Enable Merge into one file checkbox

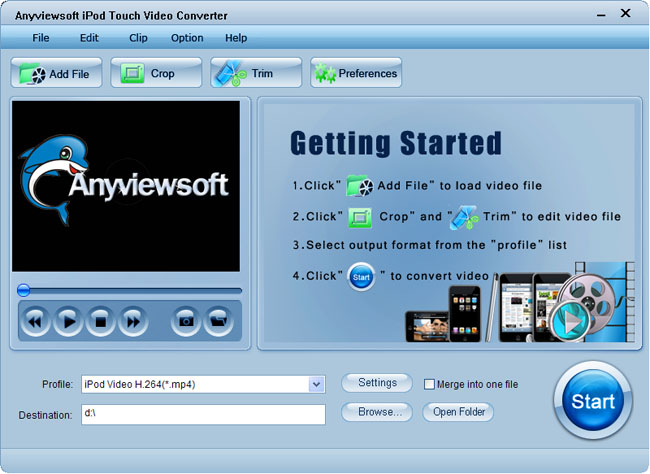pos(429,384)
